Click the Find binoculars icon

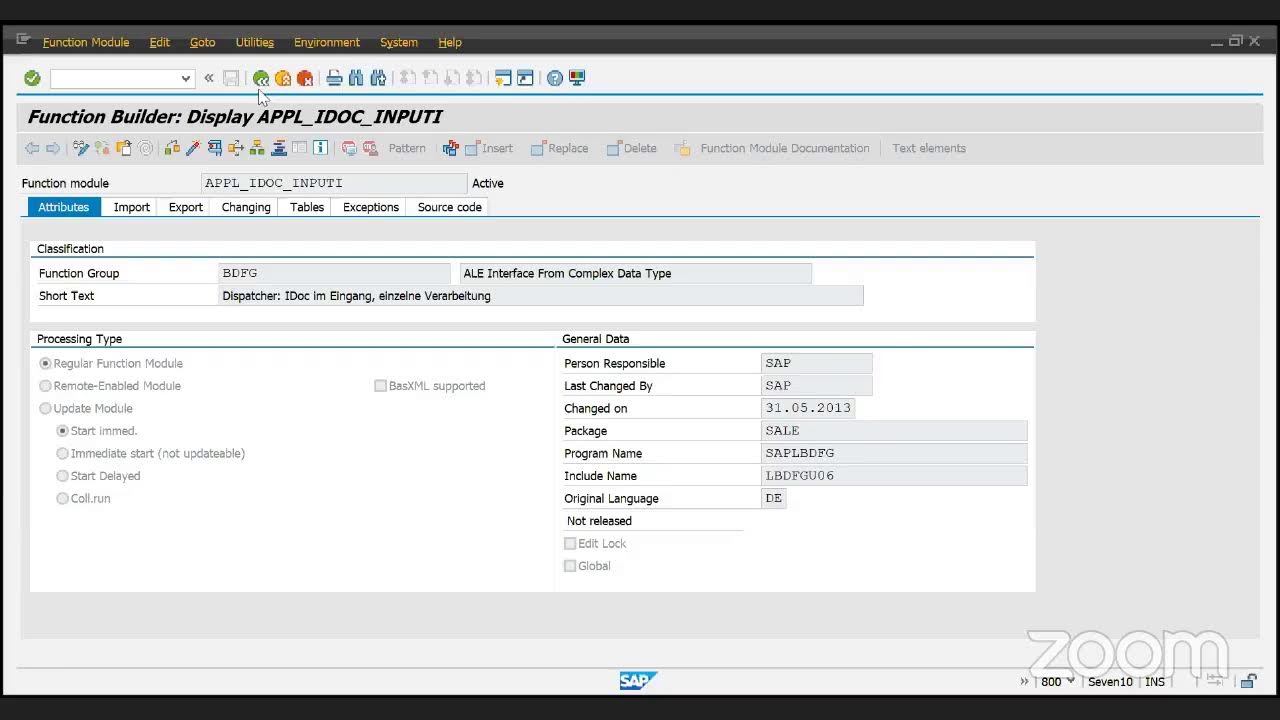[x=356, y=78]
